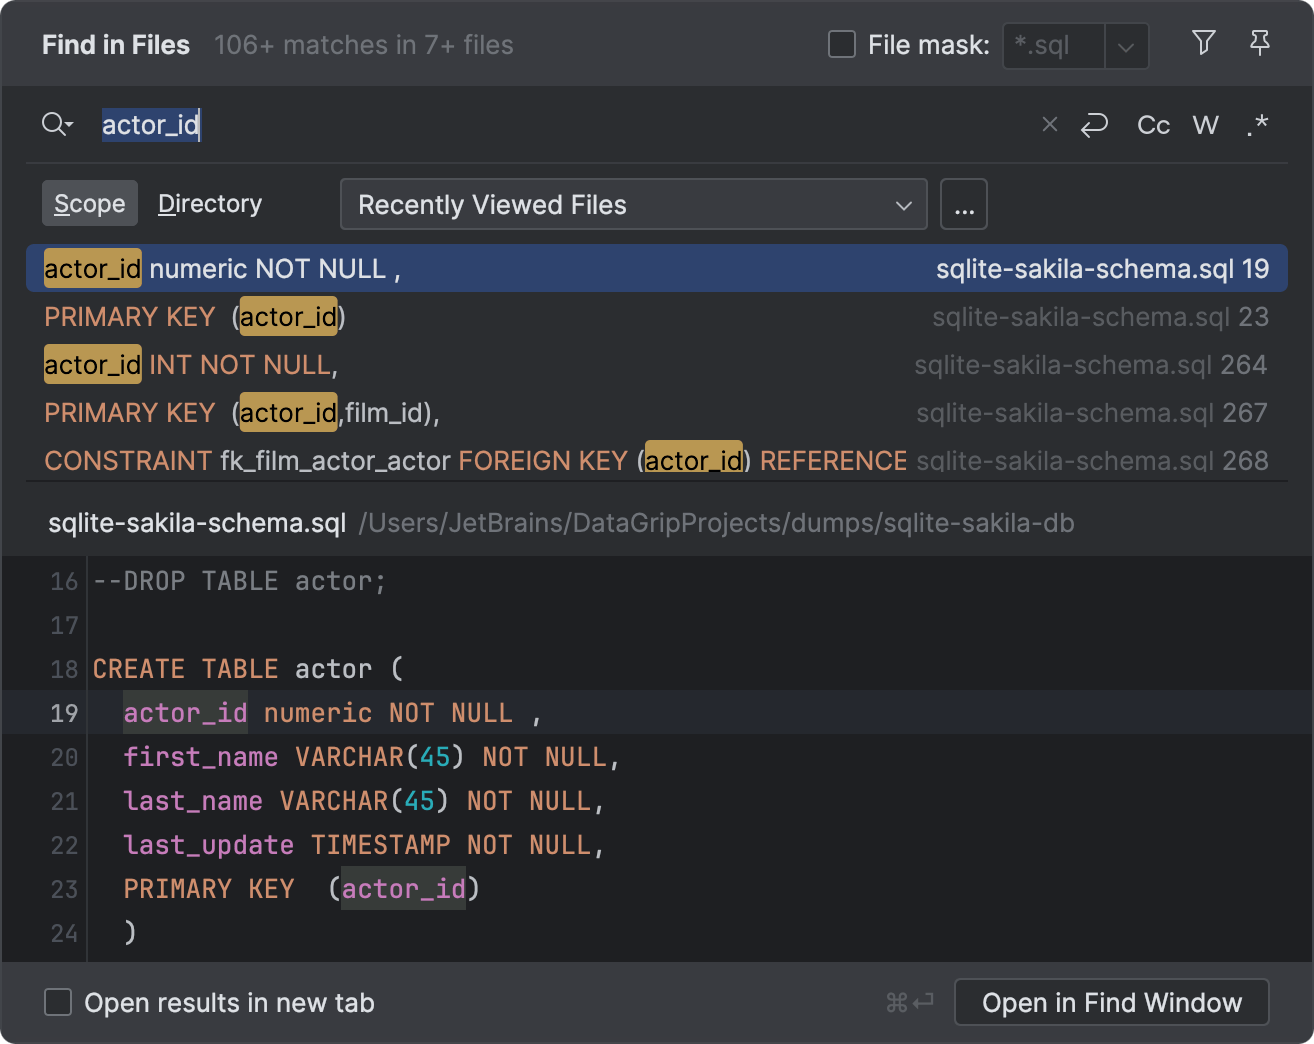Image resolution: width=1314 pixels, height=1044 pixels.
Task: Enable whole words matching with the W icon
Action: (x=1205, y=124)
